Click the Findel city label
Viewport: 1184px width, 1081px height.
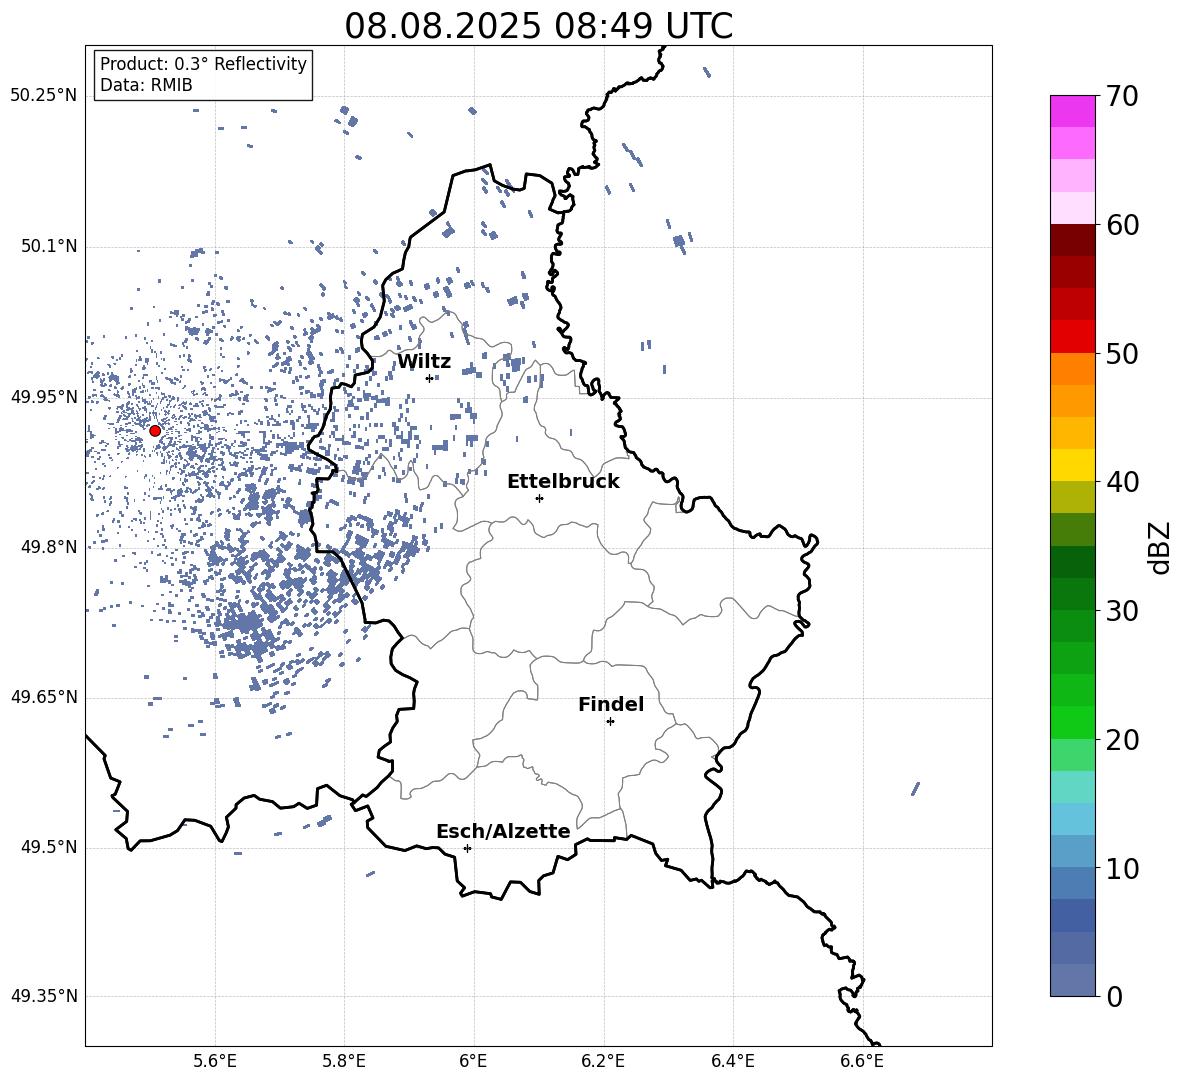pyautogui.click(x=611, y=704)
